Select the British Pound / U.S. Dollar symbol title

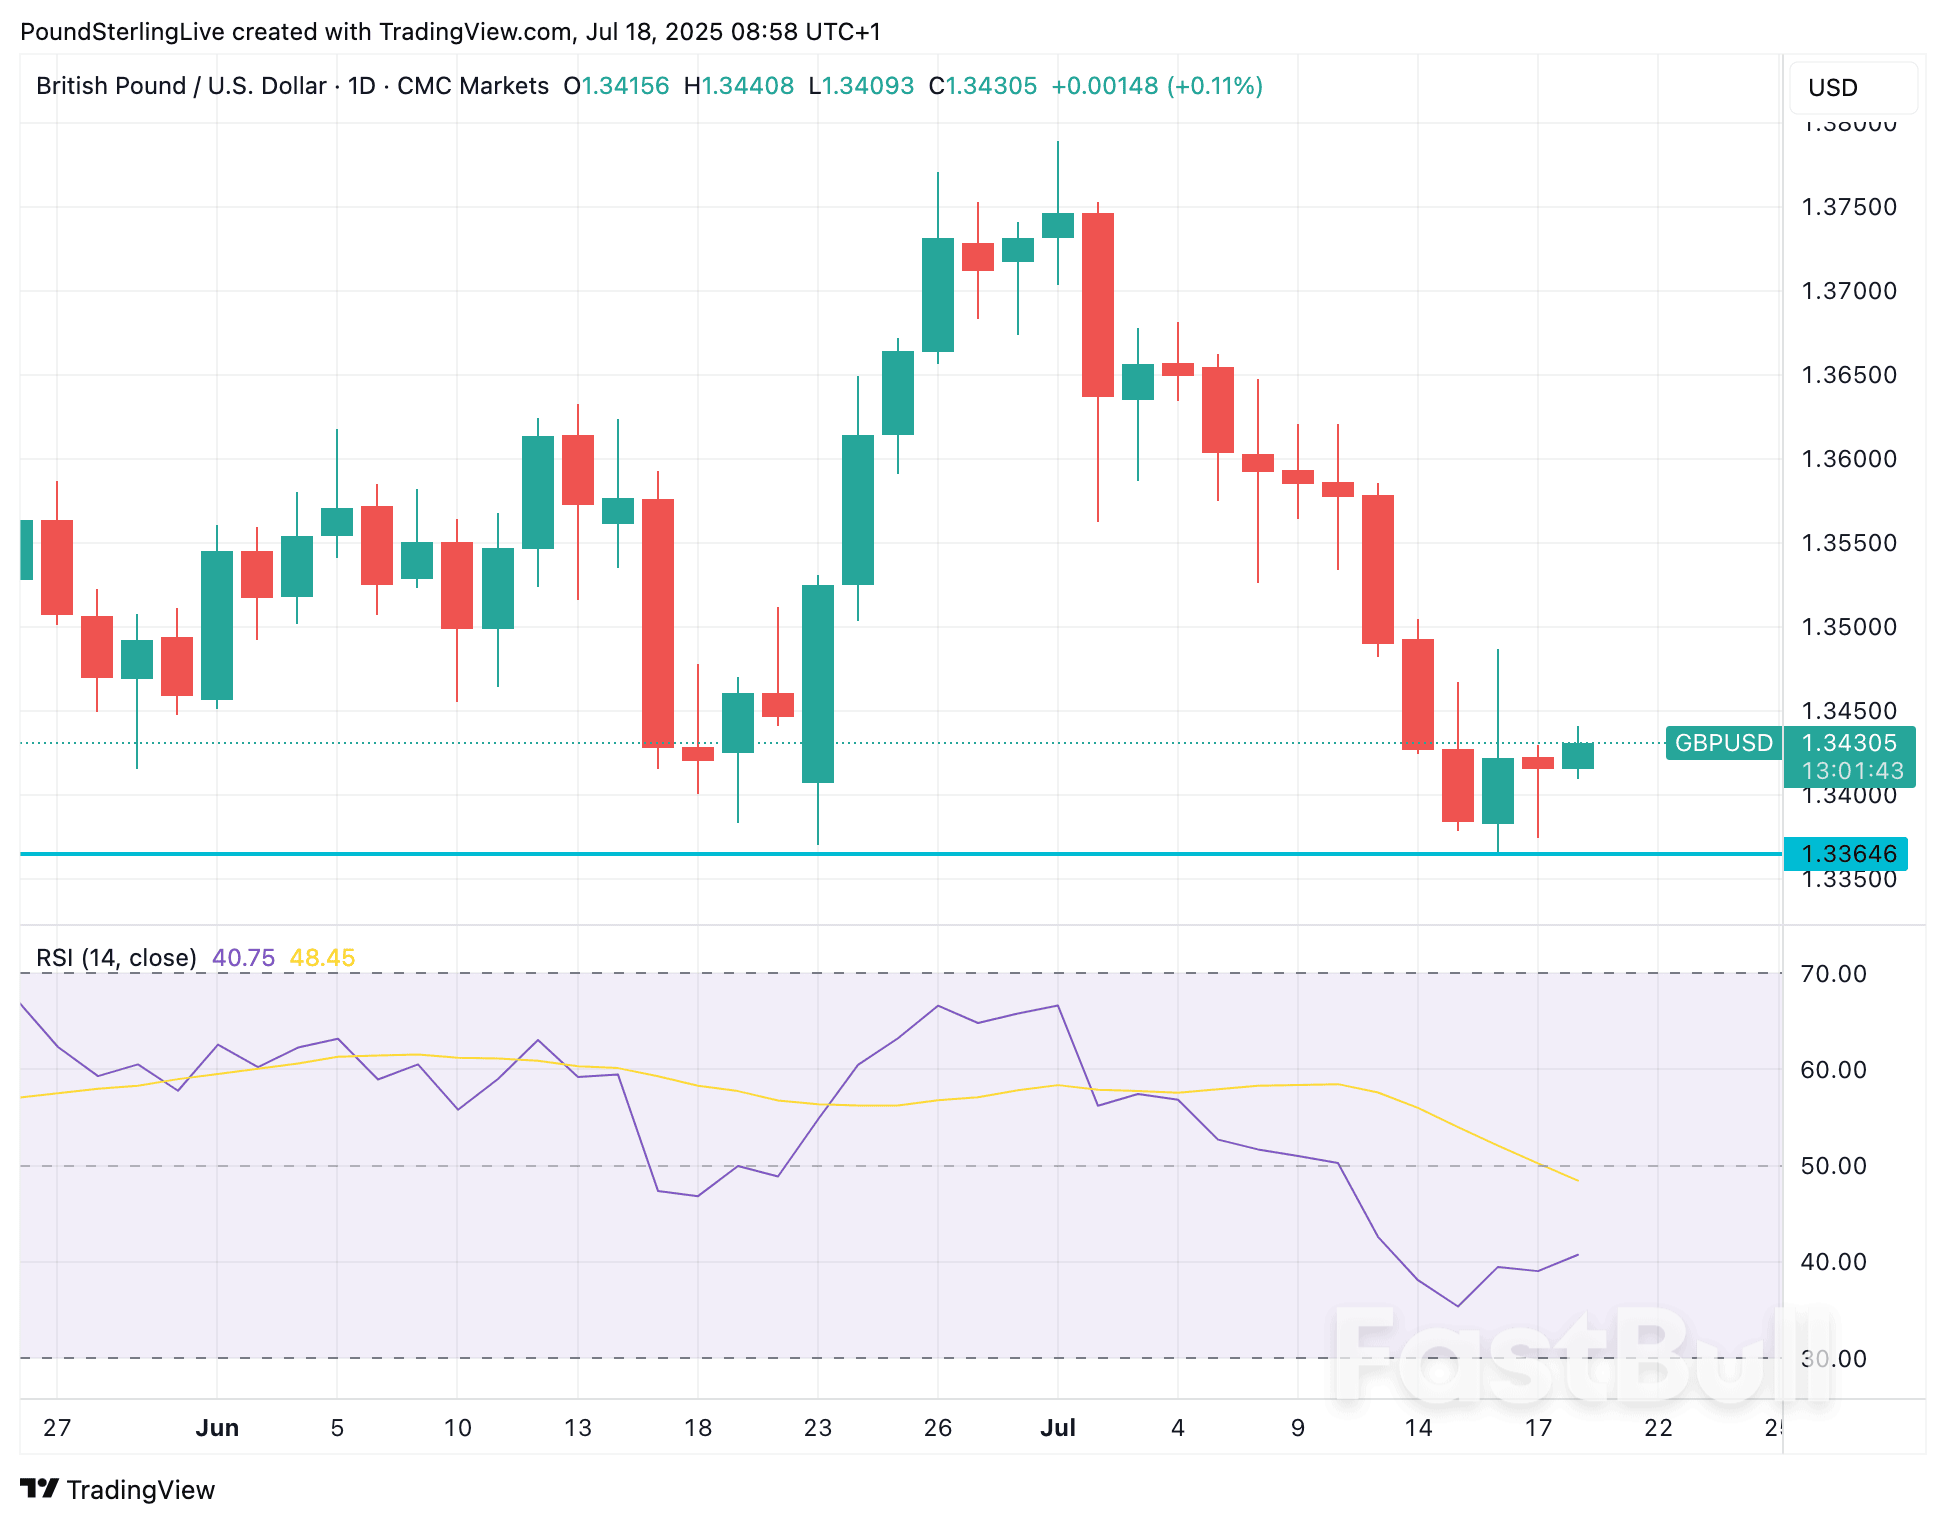coord(180,86)
